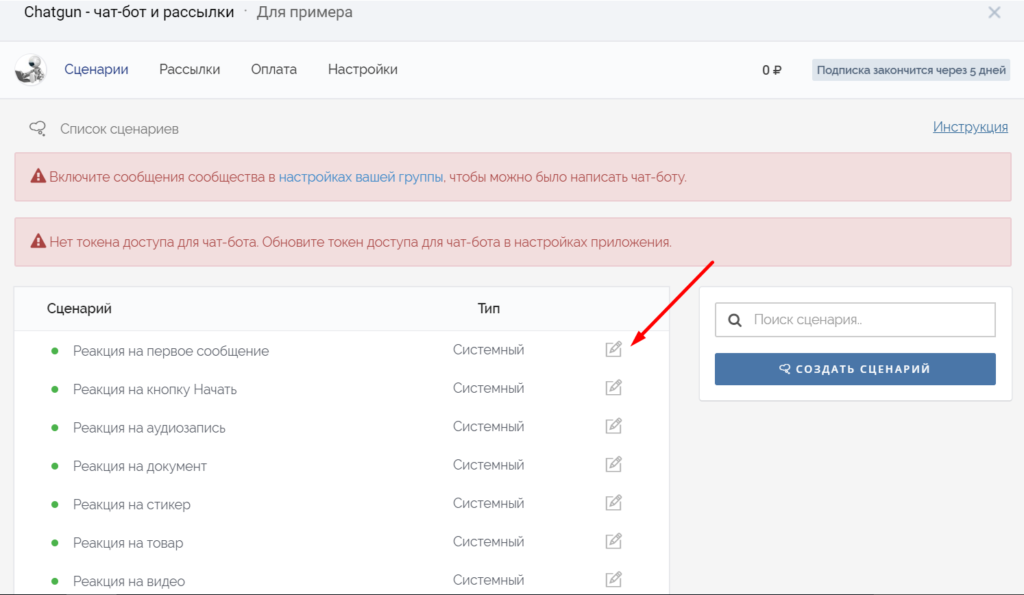Click green status dot for "Реакция на стикер"

point(55,504)
